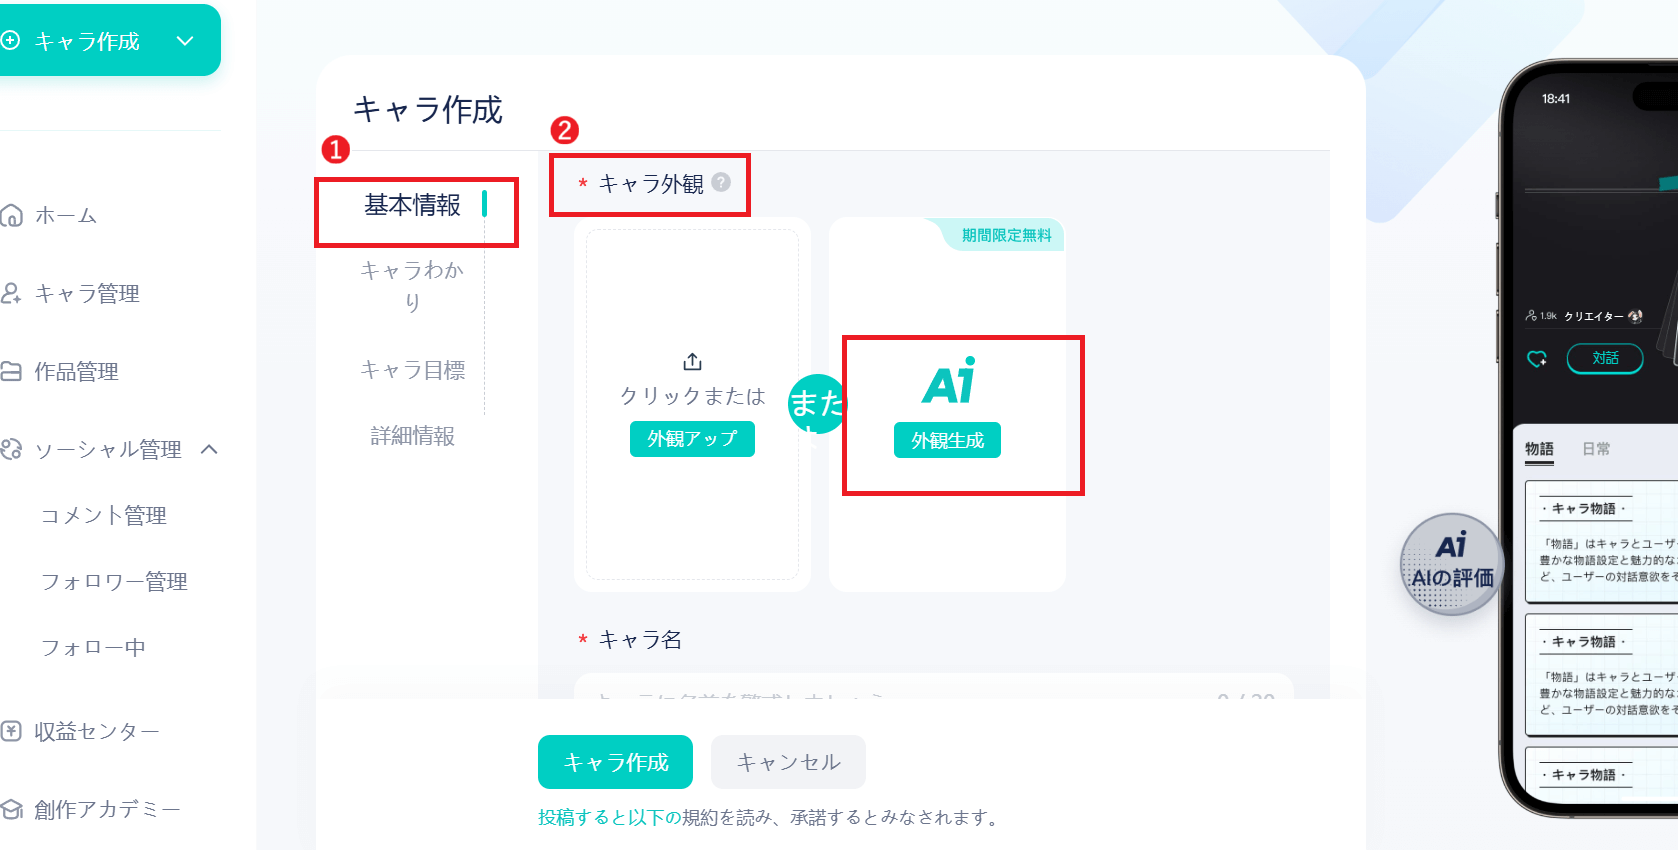The height and width of the screenshot is (850, 1678).
Task: Click the 1.9k followers icon in preview
Action: coord(1531,316)
